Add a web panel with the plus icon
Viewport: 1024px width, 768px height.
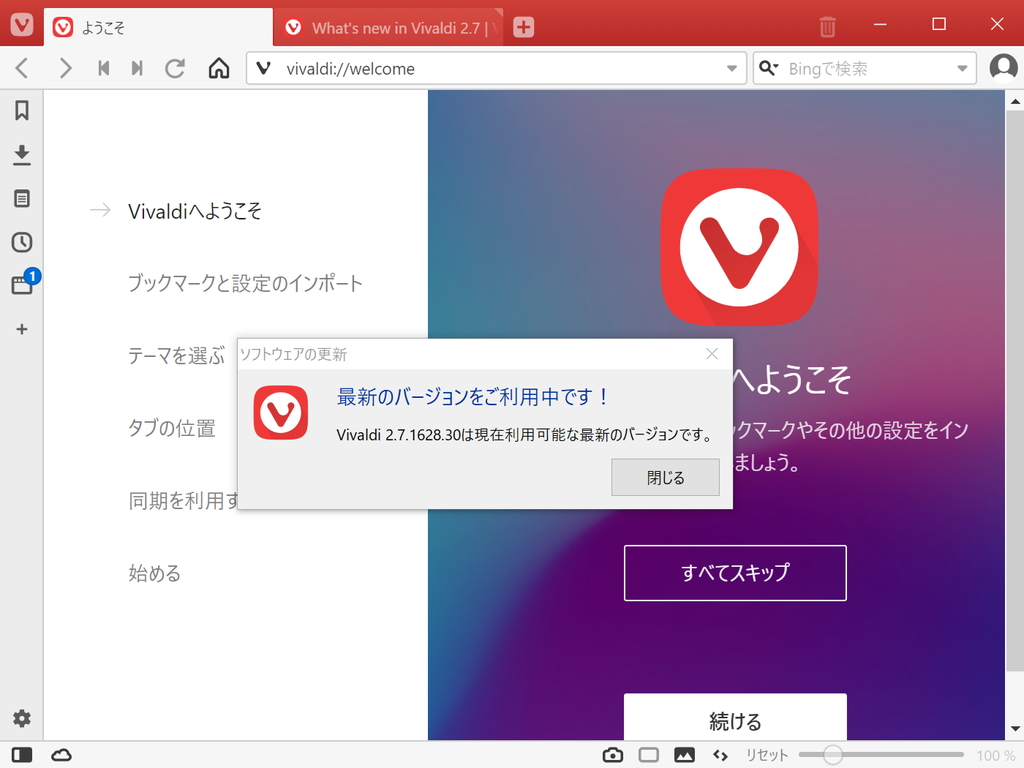pos(22,329)
